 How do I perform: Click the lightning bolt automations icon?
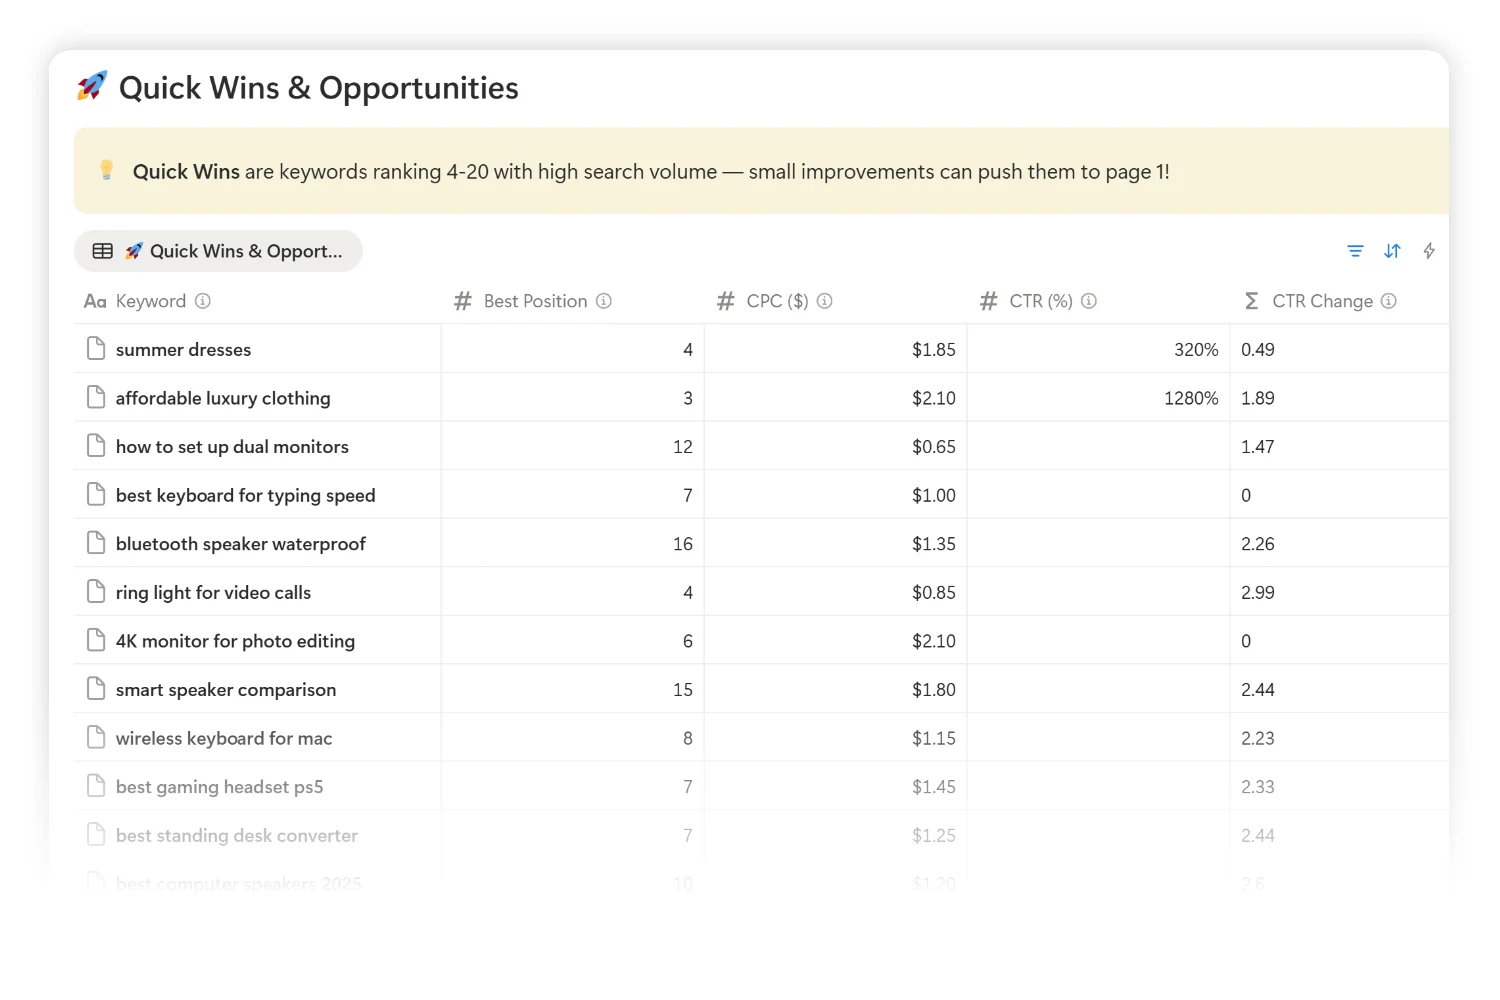click(x=1429, y=251)
